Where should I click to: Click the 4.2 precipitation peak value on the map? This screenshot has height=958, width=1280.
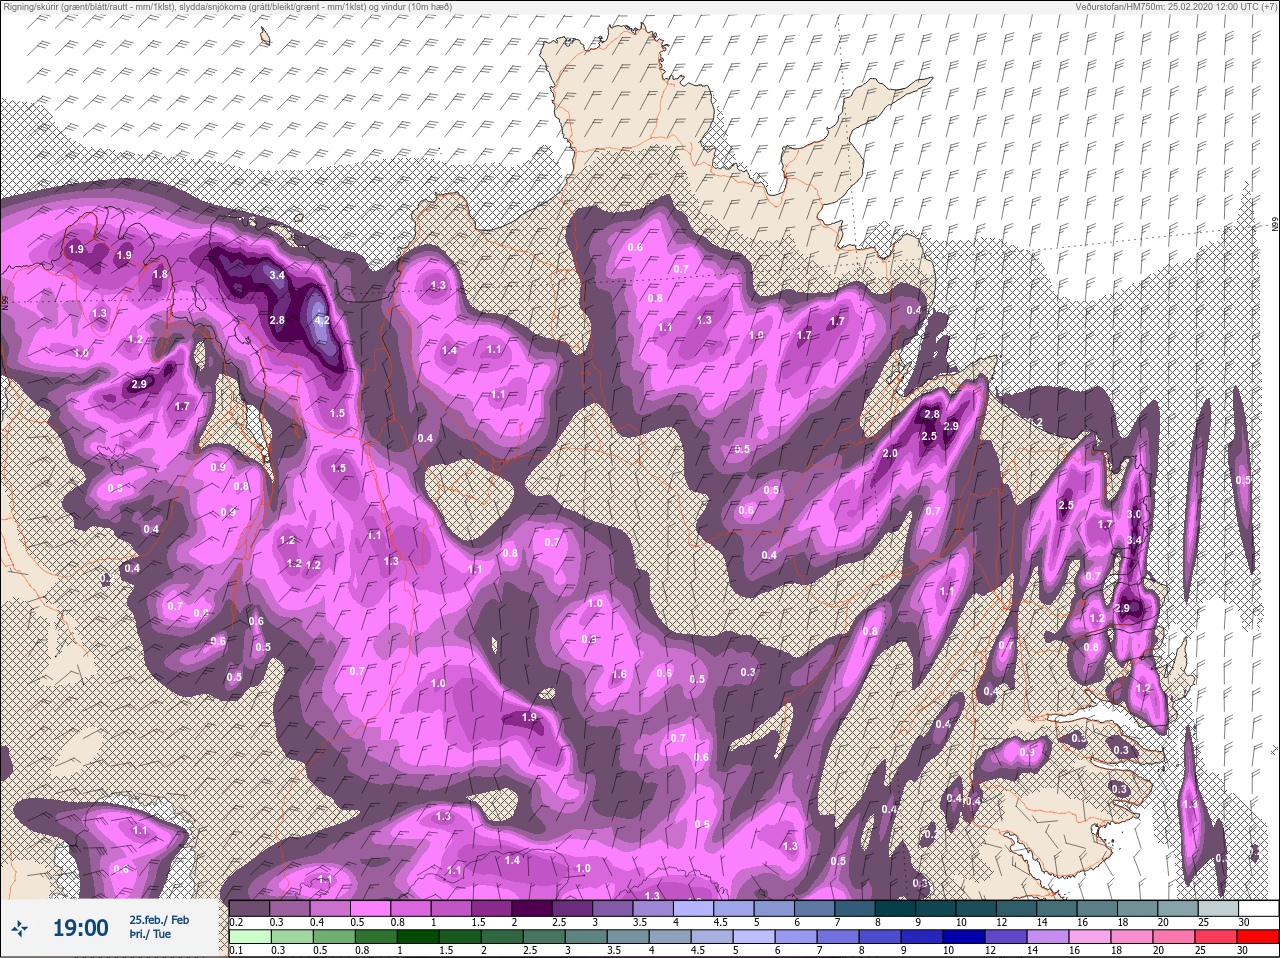point(322,321)
